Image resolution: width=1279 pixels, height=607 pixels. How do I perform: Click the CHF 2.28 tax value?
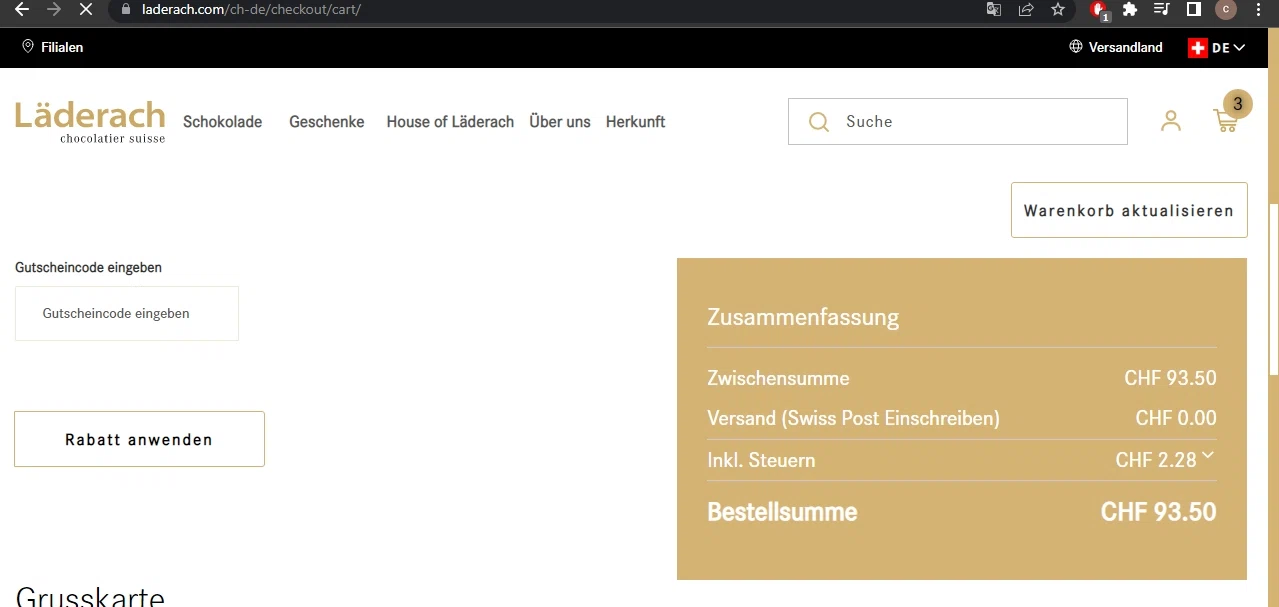tap(1156, 460)
